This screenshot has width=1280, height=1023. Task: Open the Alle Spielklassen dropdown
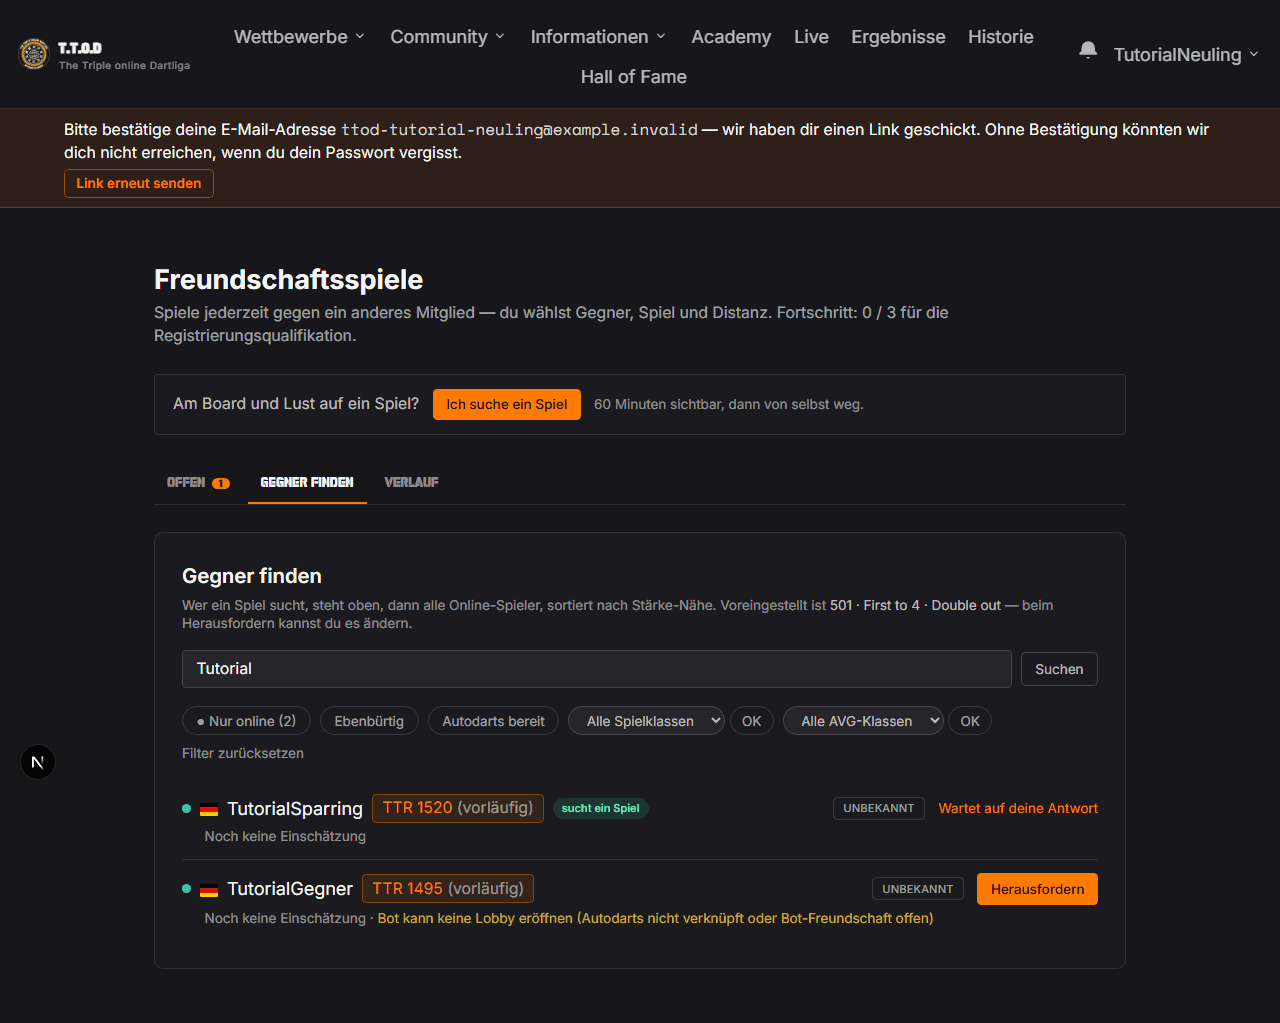tap(646, 721)
